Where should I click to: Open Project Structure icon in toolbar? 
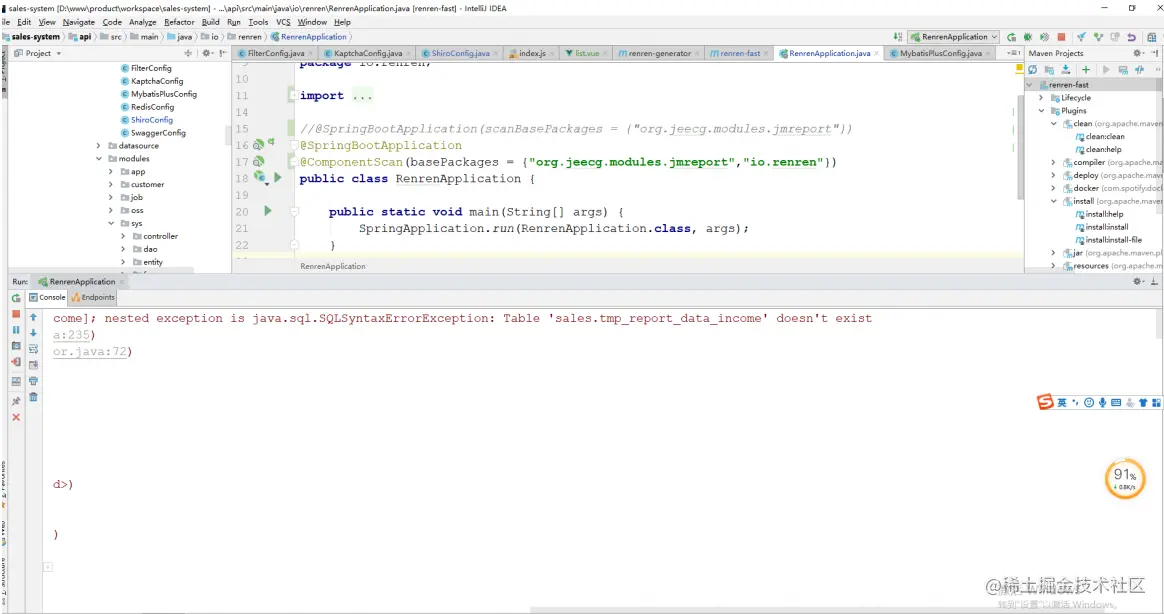pos(1151,37)
